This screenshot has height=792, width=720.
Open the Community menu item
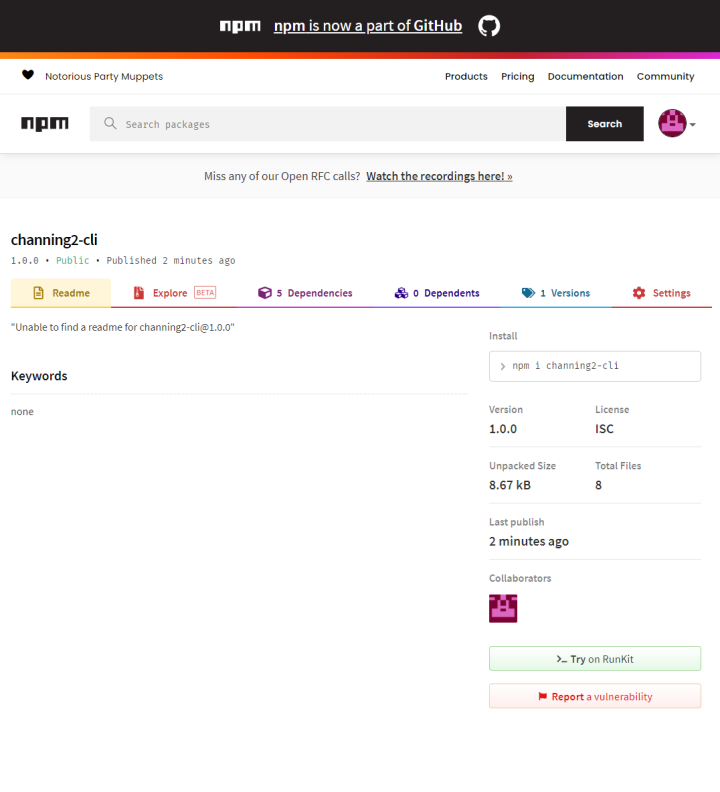(665, 76)
